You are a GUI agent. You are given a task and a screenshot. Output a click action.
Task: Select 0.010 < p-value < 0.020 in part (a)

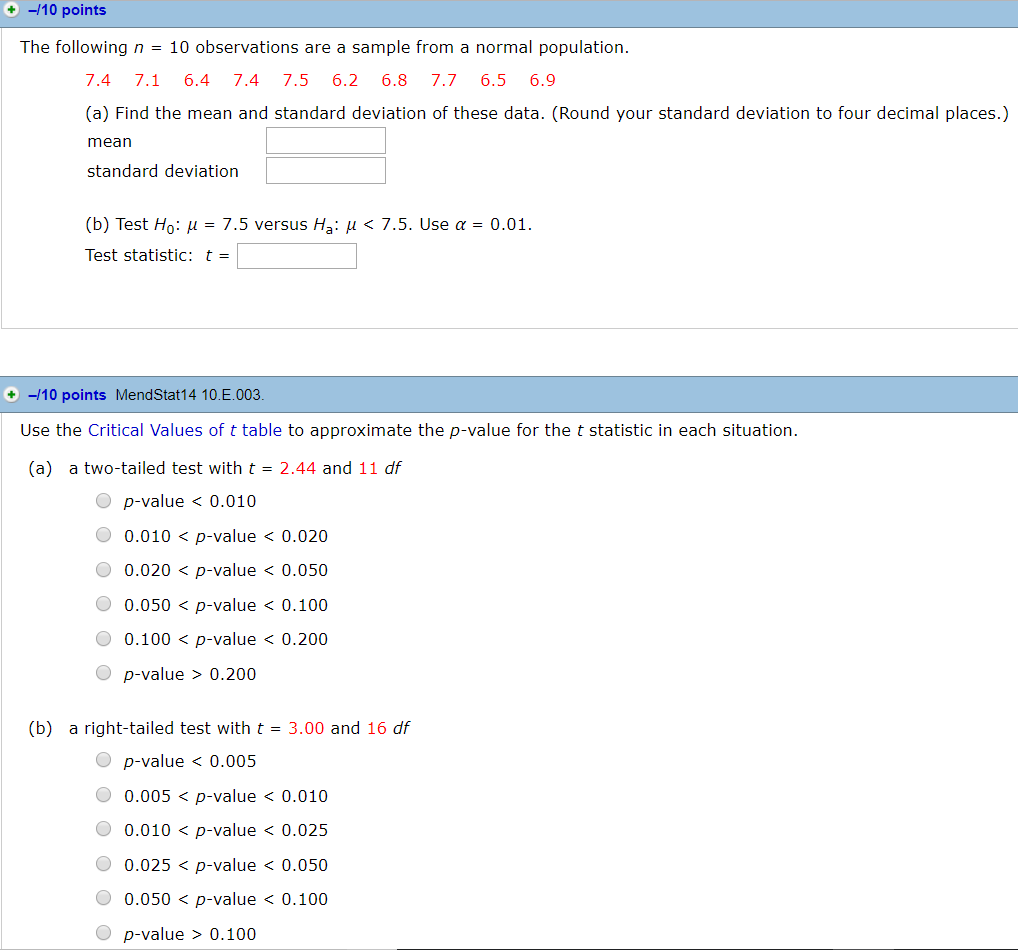tap(103, 534)
